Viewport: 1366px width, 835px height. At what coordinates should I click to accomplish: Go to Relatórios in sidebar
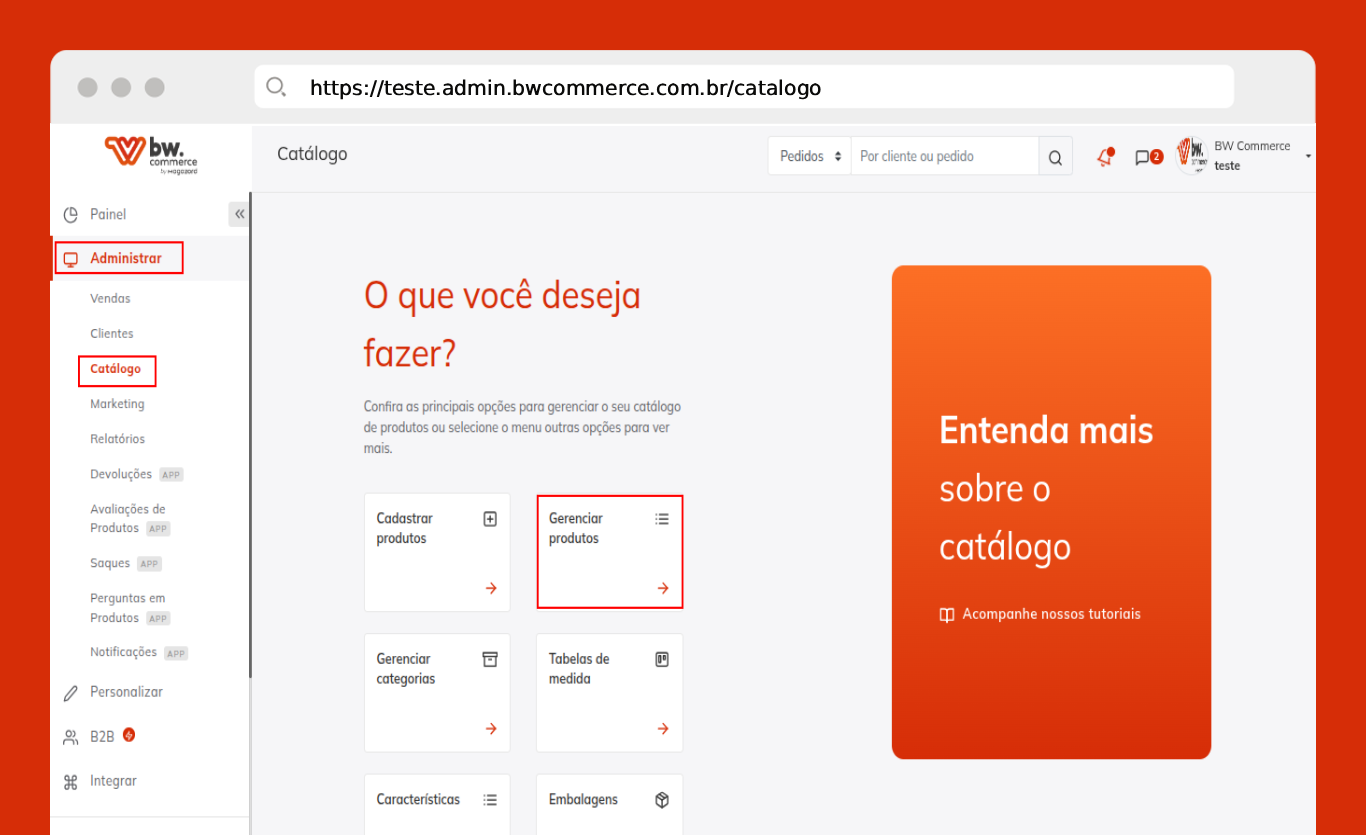tap(117, 439)
